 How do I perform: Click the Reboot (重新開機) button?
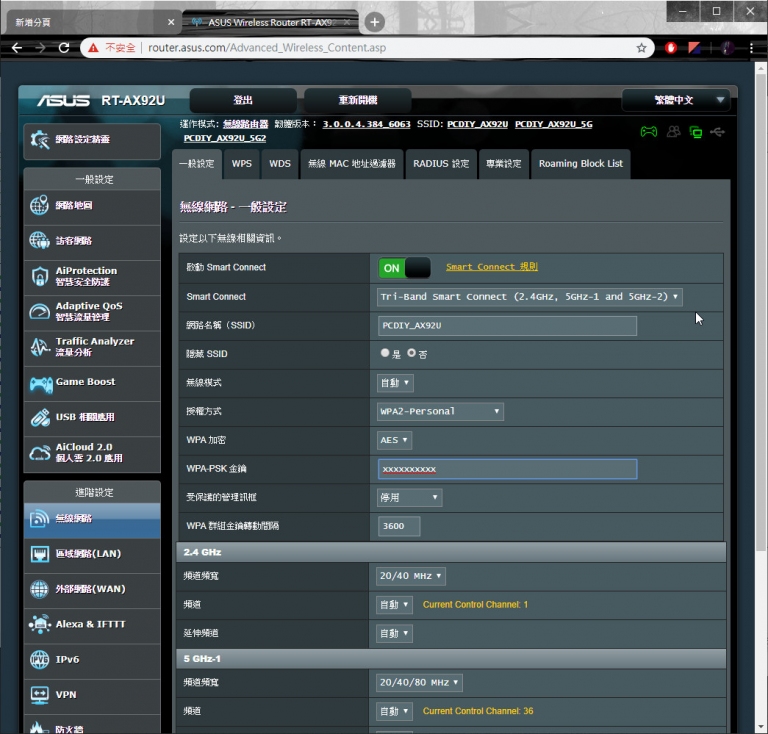(x=358, y=100)
